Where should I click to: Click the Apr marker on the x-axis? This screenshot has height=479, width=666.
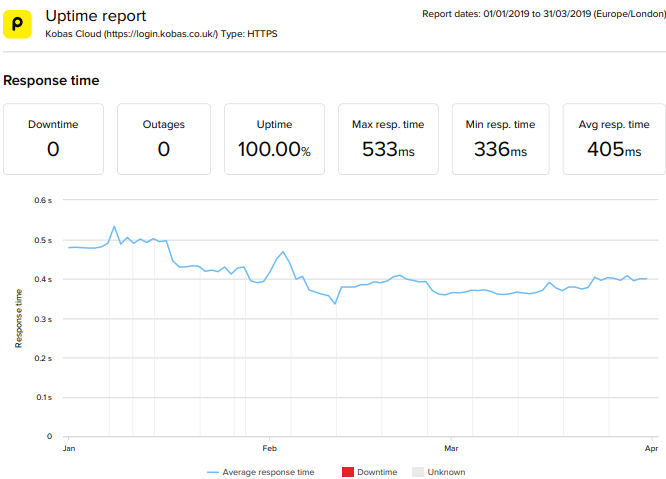coord(651,449)
